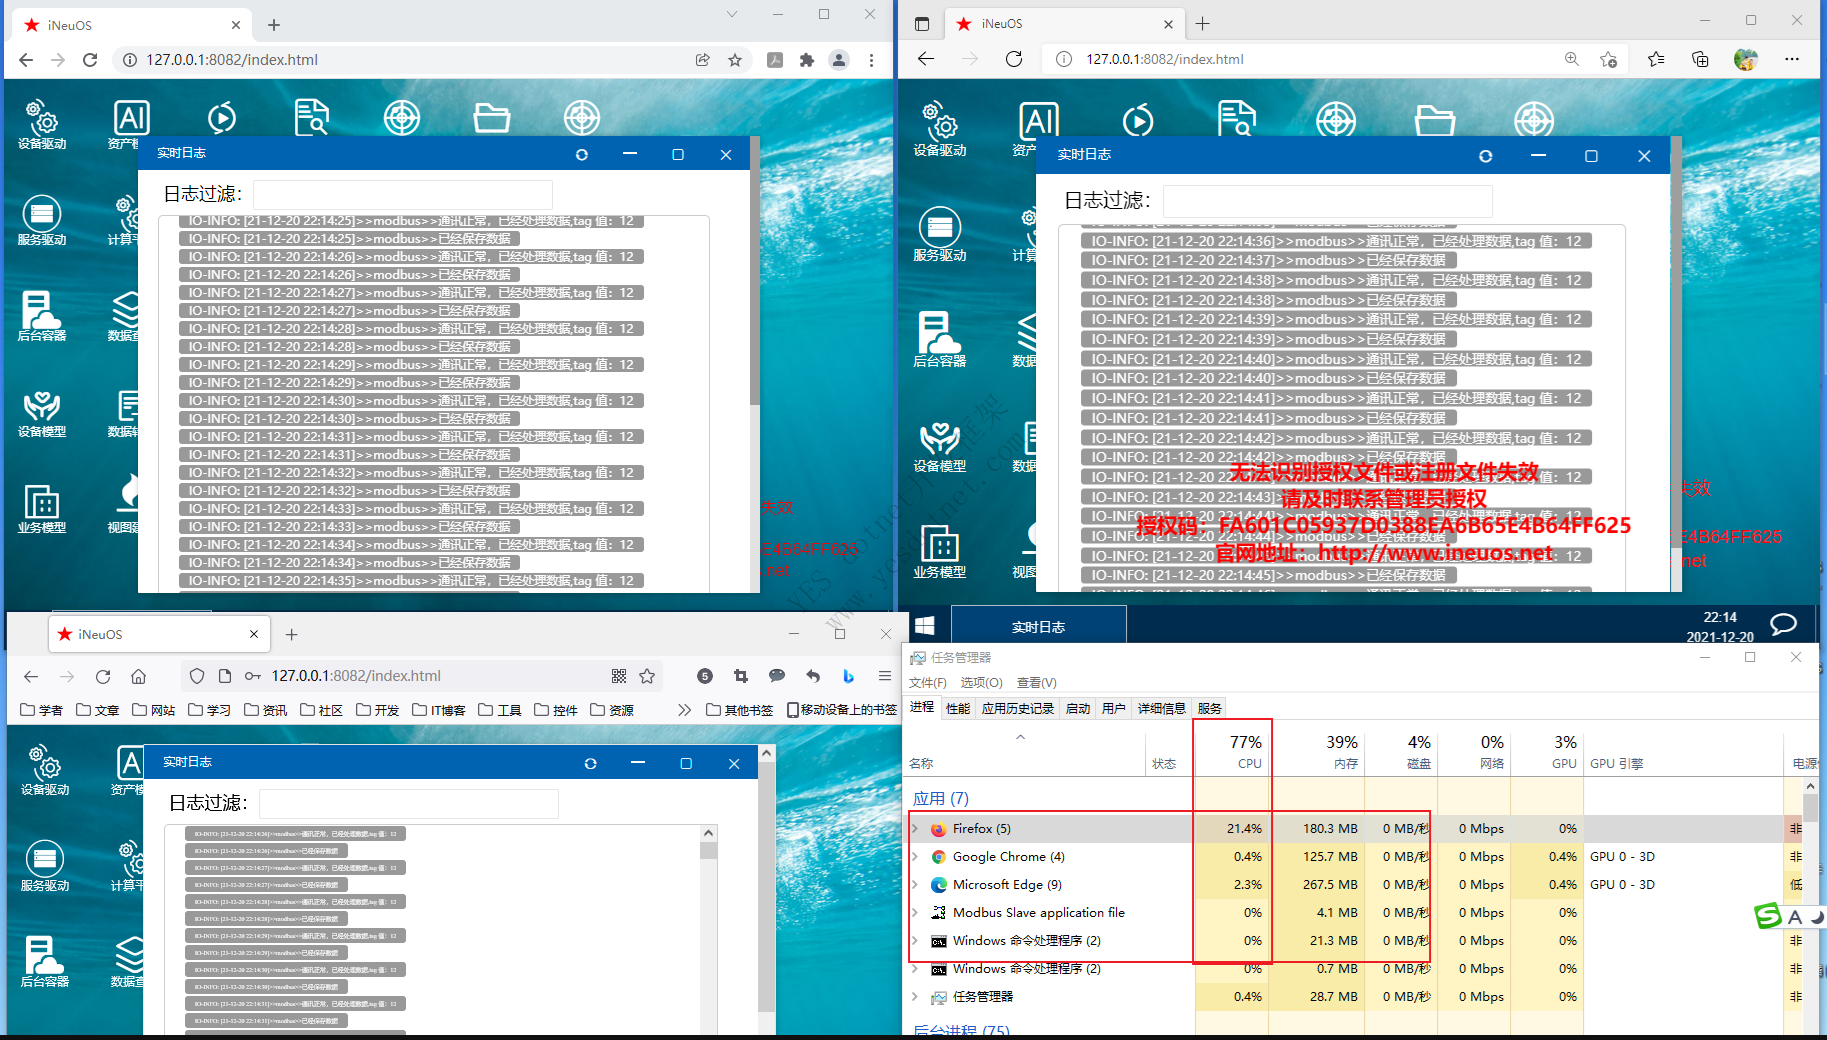This screenshot has height=1040, width=1827.
Task: Expand 任务管理器 process row
Action: (915, 997)
